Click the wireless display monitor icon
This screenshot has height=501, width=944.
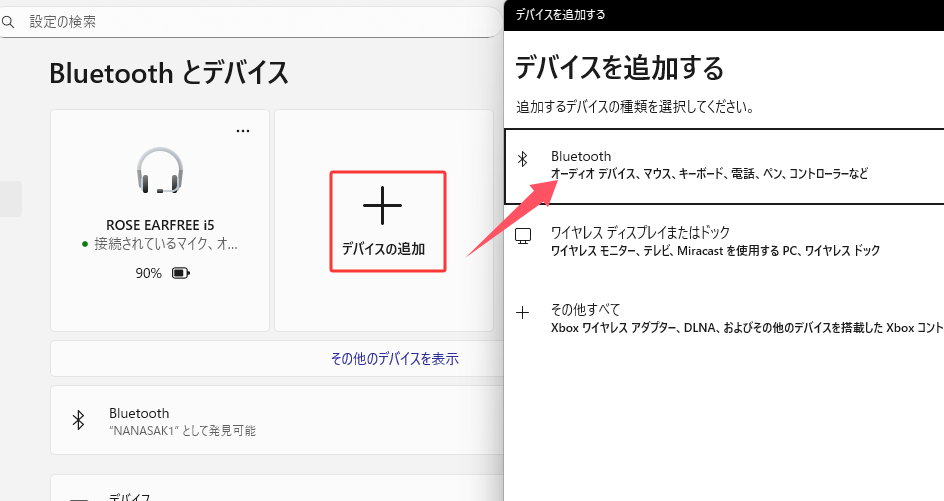(523, 236)
